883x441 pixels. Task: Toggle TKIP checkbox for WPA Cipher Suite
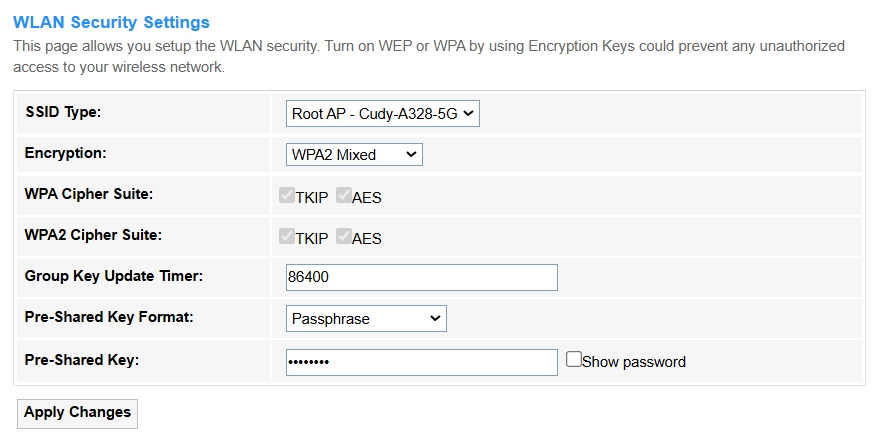pyautogui.click(x=287, y=196)
